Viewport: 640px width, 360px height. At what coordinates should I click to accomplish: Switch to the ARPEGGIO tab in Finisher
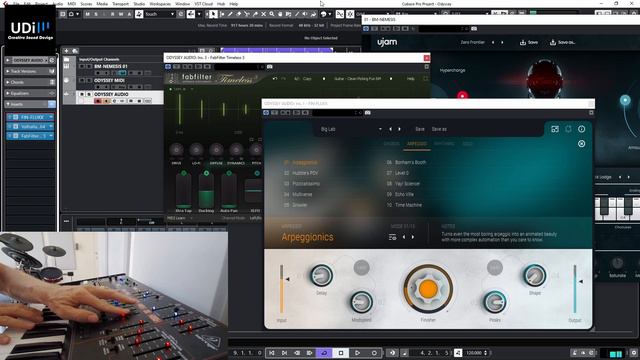(416, 144)
